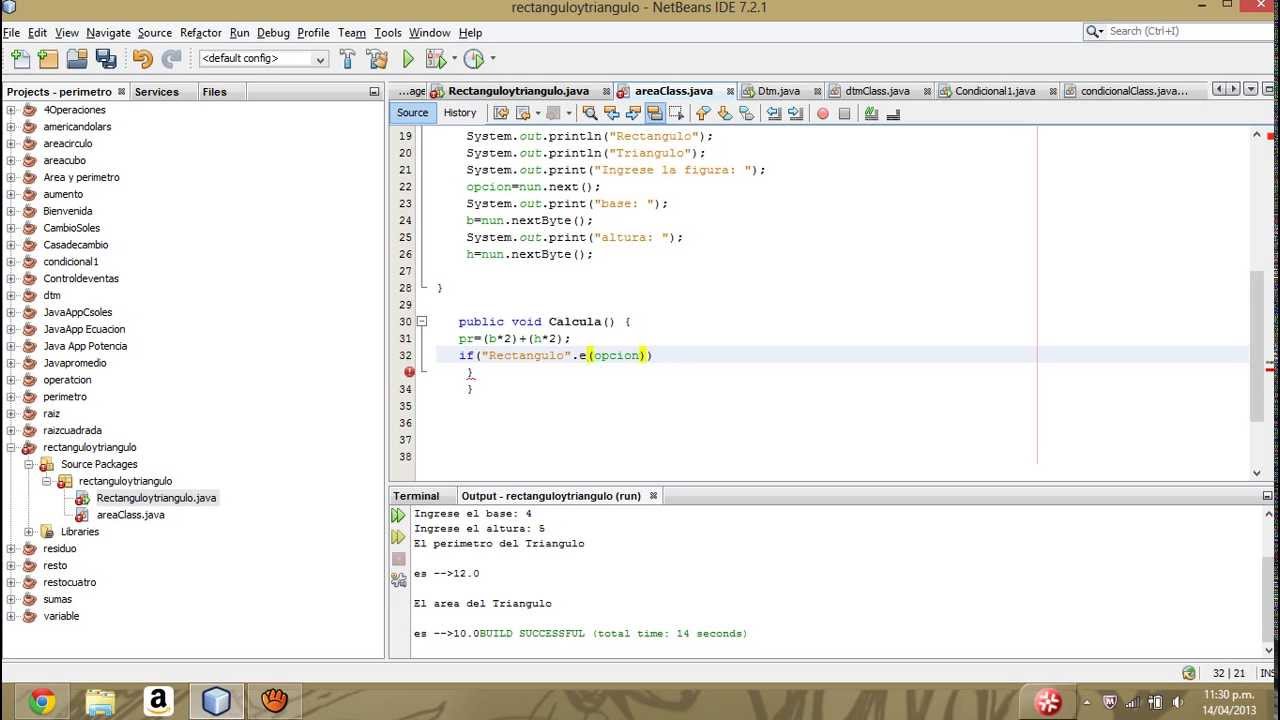Image resolution: width=1280 pixels, height=720 pixels.
Task: Expand the perimetro project node
Action: click(x=11, y=397)
